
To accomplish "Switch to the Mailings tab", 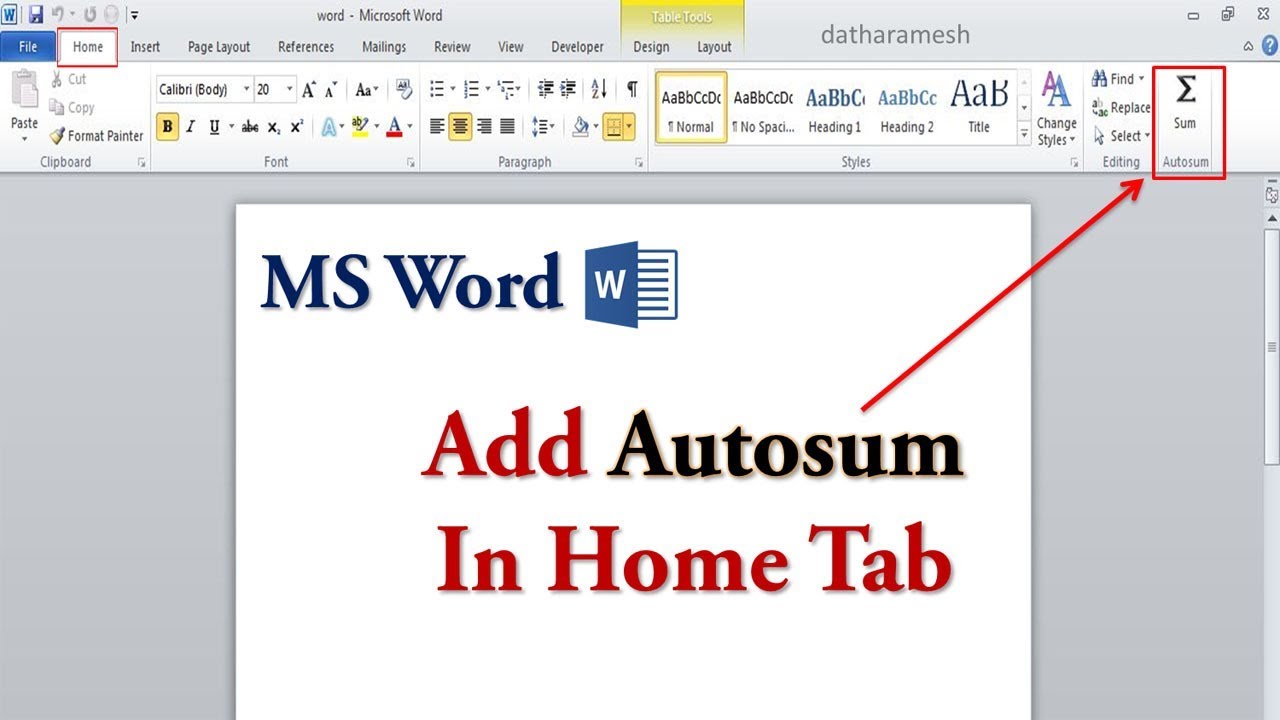I will 384,47.
